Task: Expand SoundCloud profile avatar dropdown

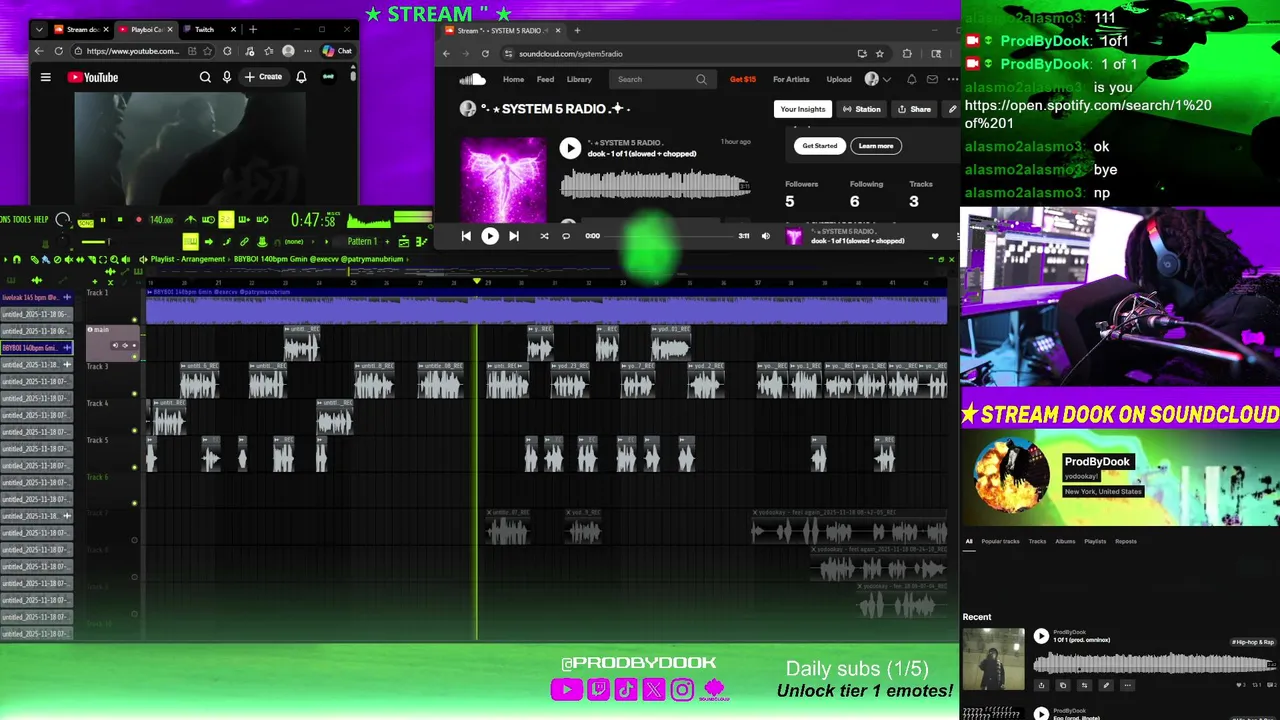Action: (x=878, y=79)
